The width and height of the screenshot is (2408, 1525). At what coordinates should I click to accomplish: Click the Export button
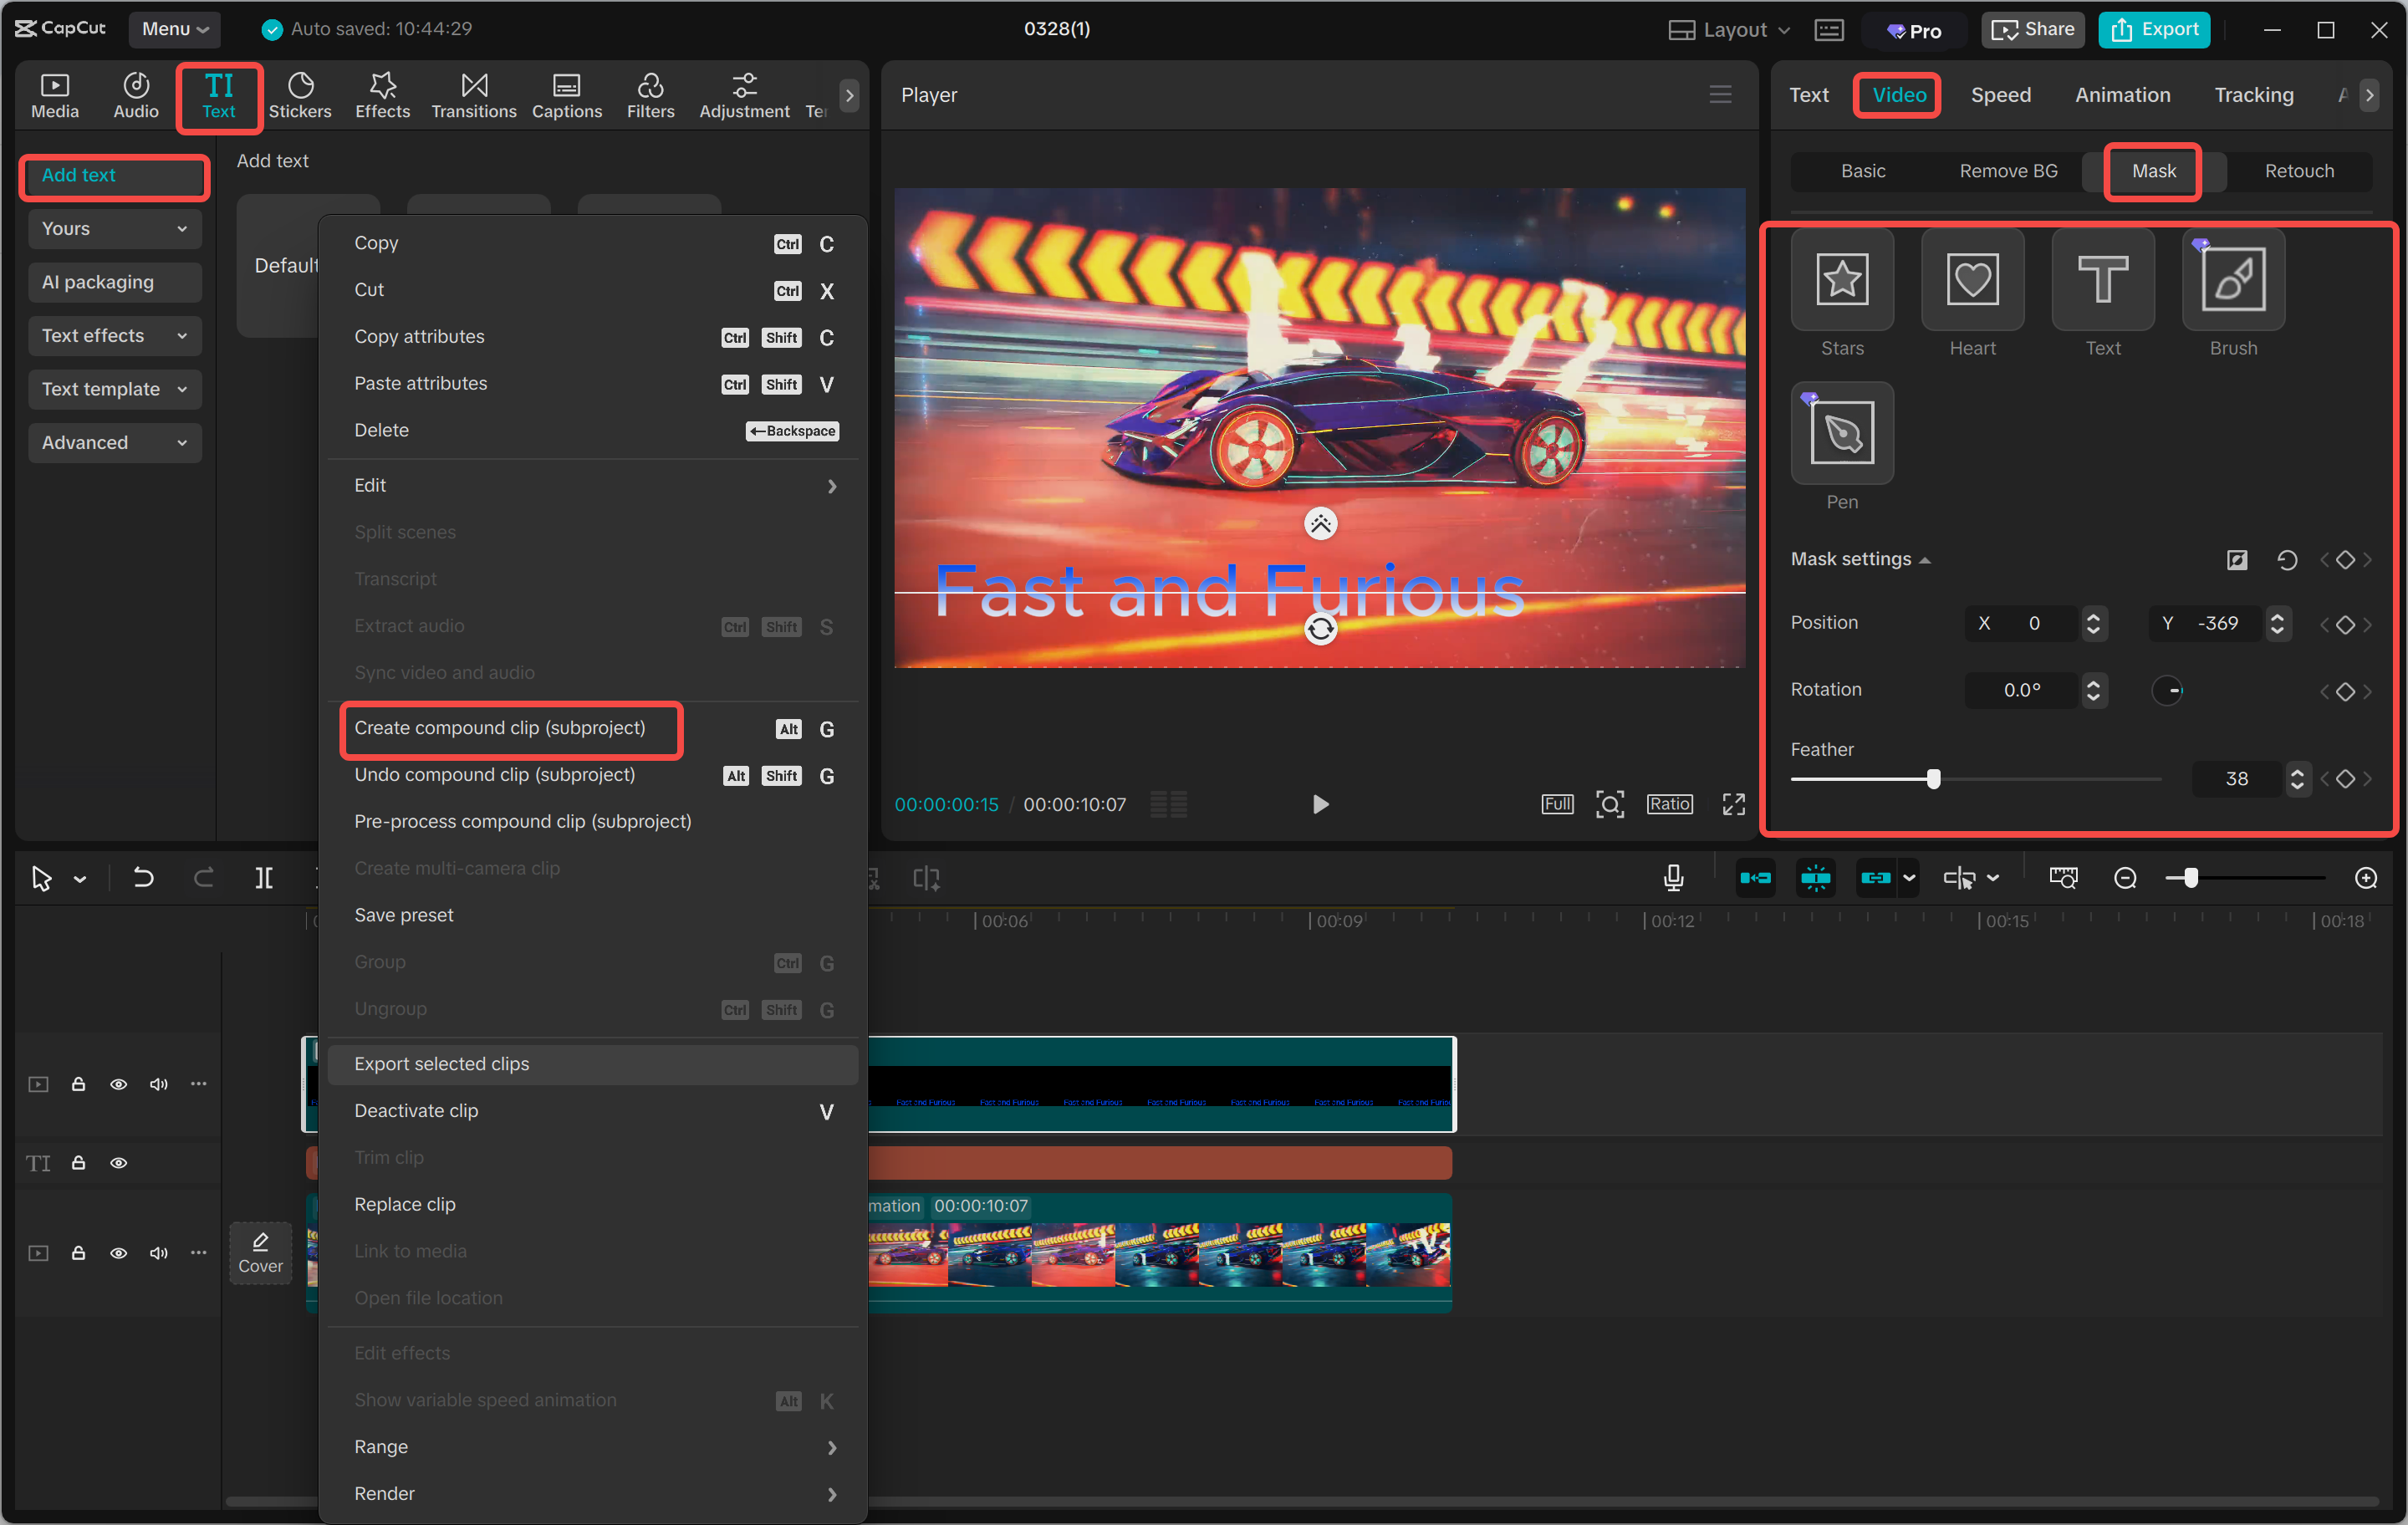click(x=2153, y=29)
